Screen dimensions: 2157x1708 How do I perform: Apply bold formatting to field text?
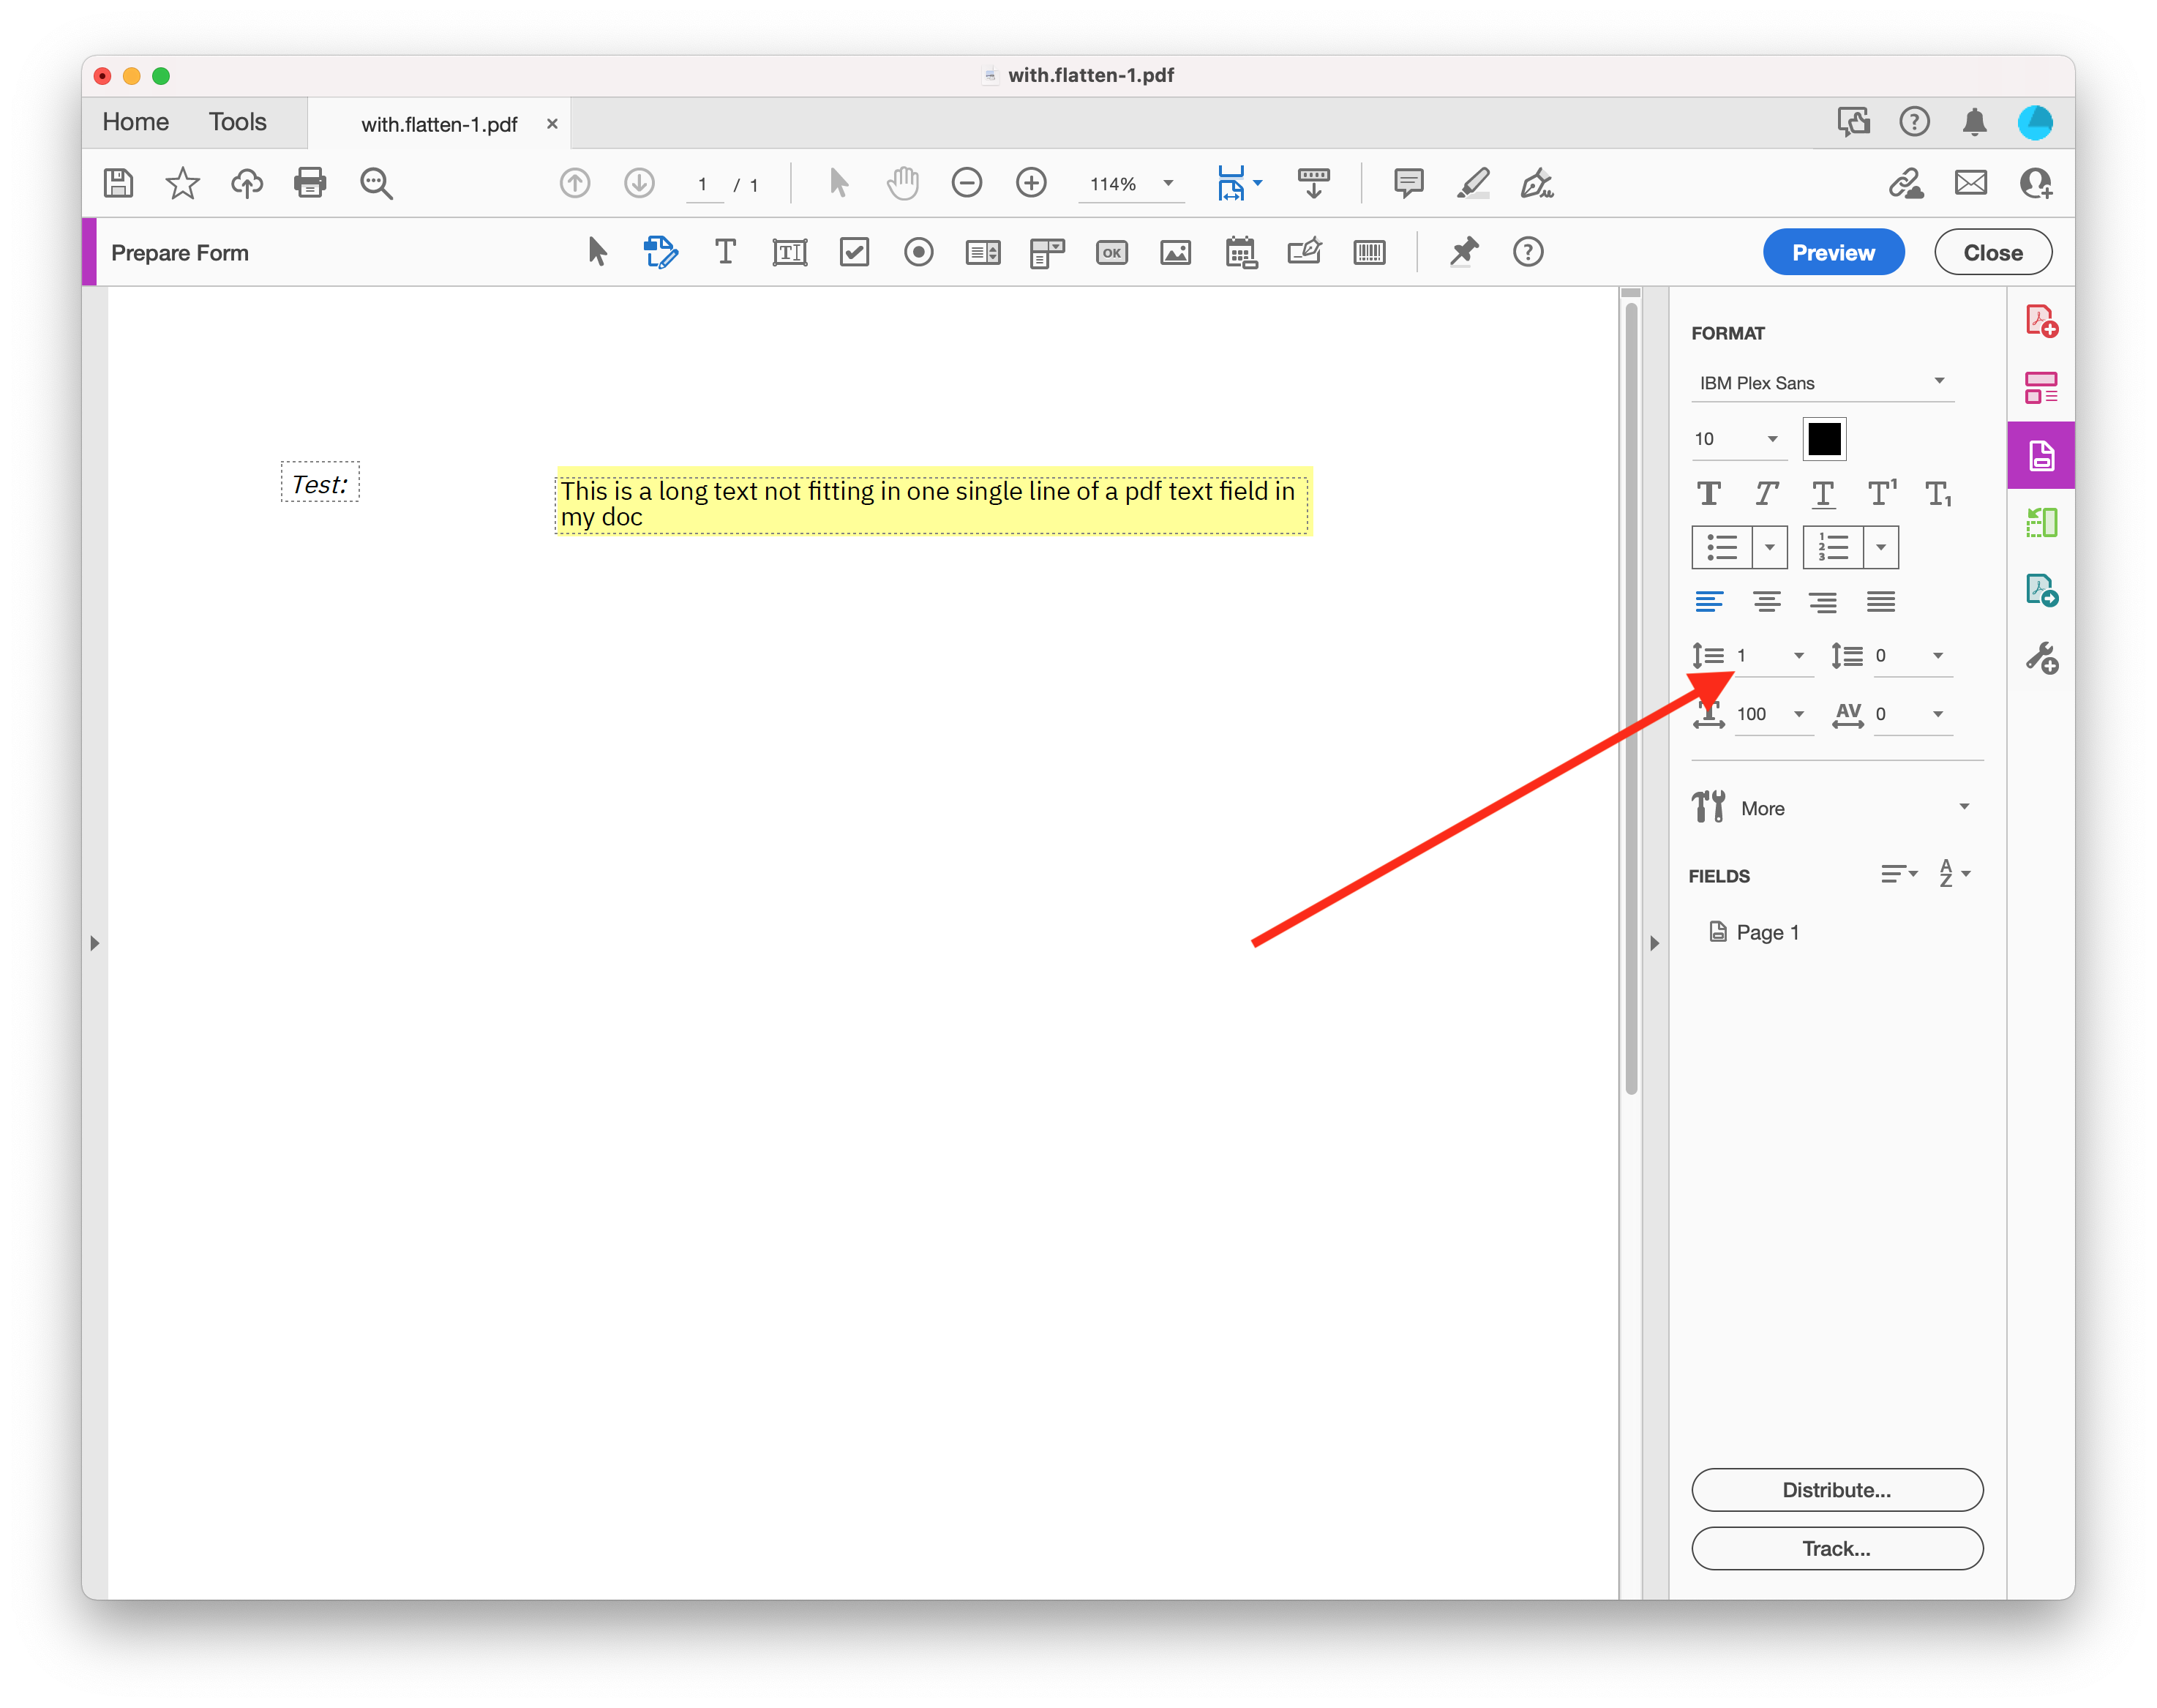pos(1709,493)
